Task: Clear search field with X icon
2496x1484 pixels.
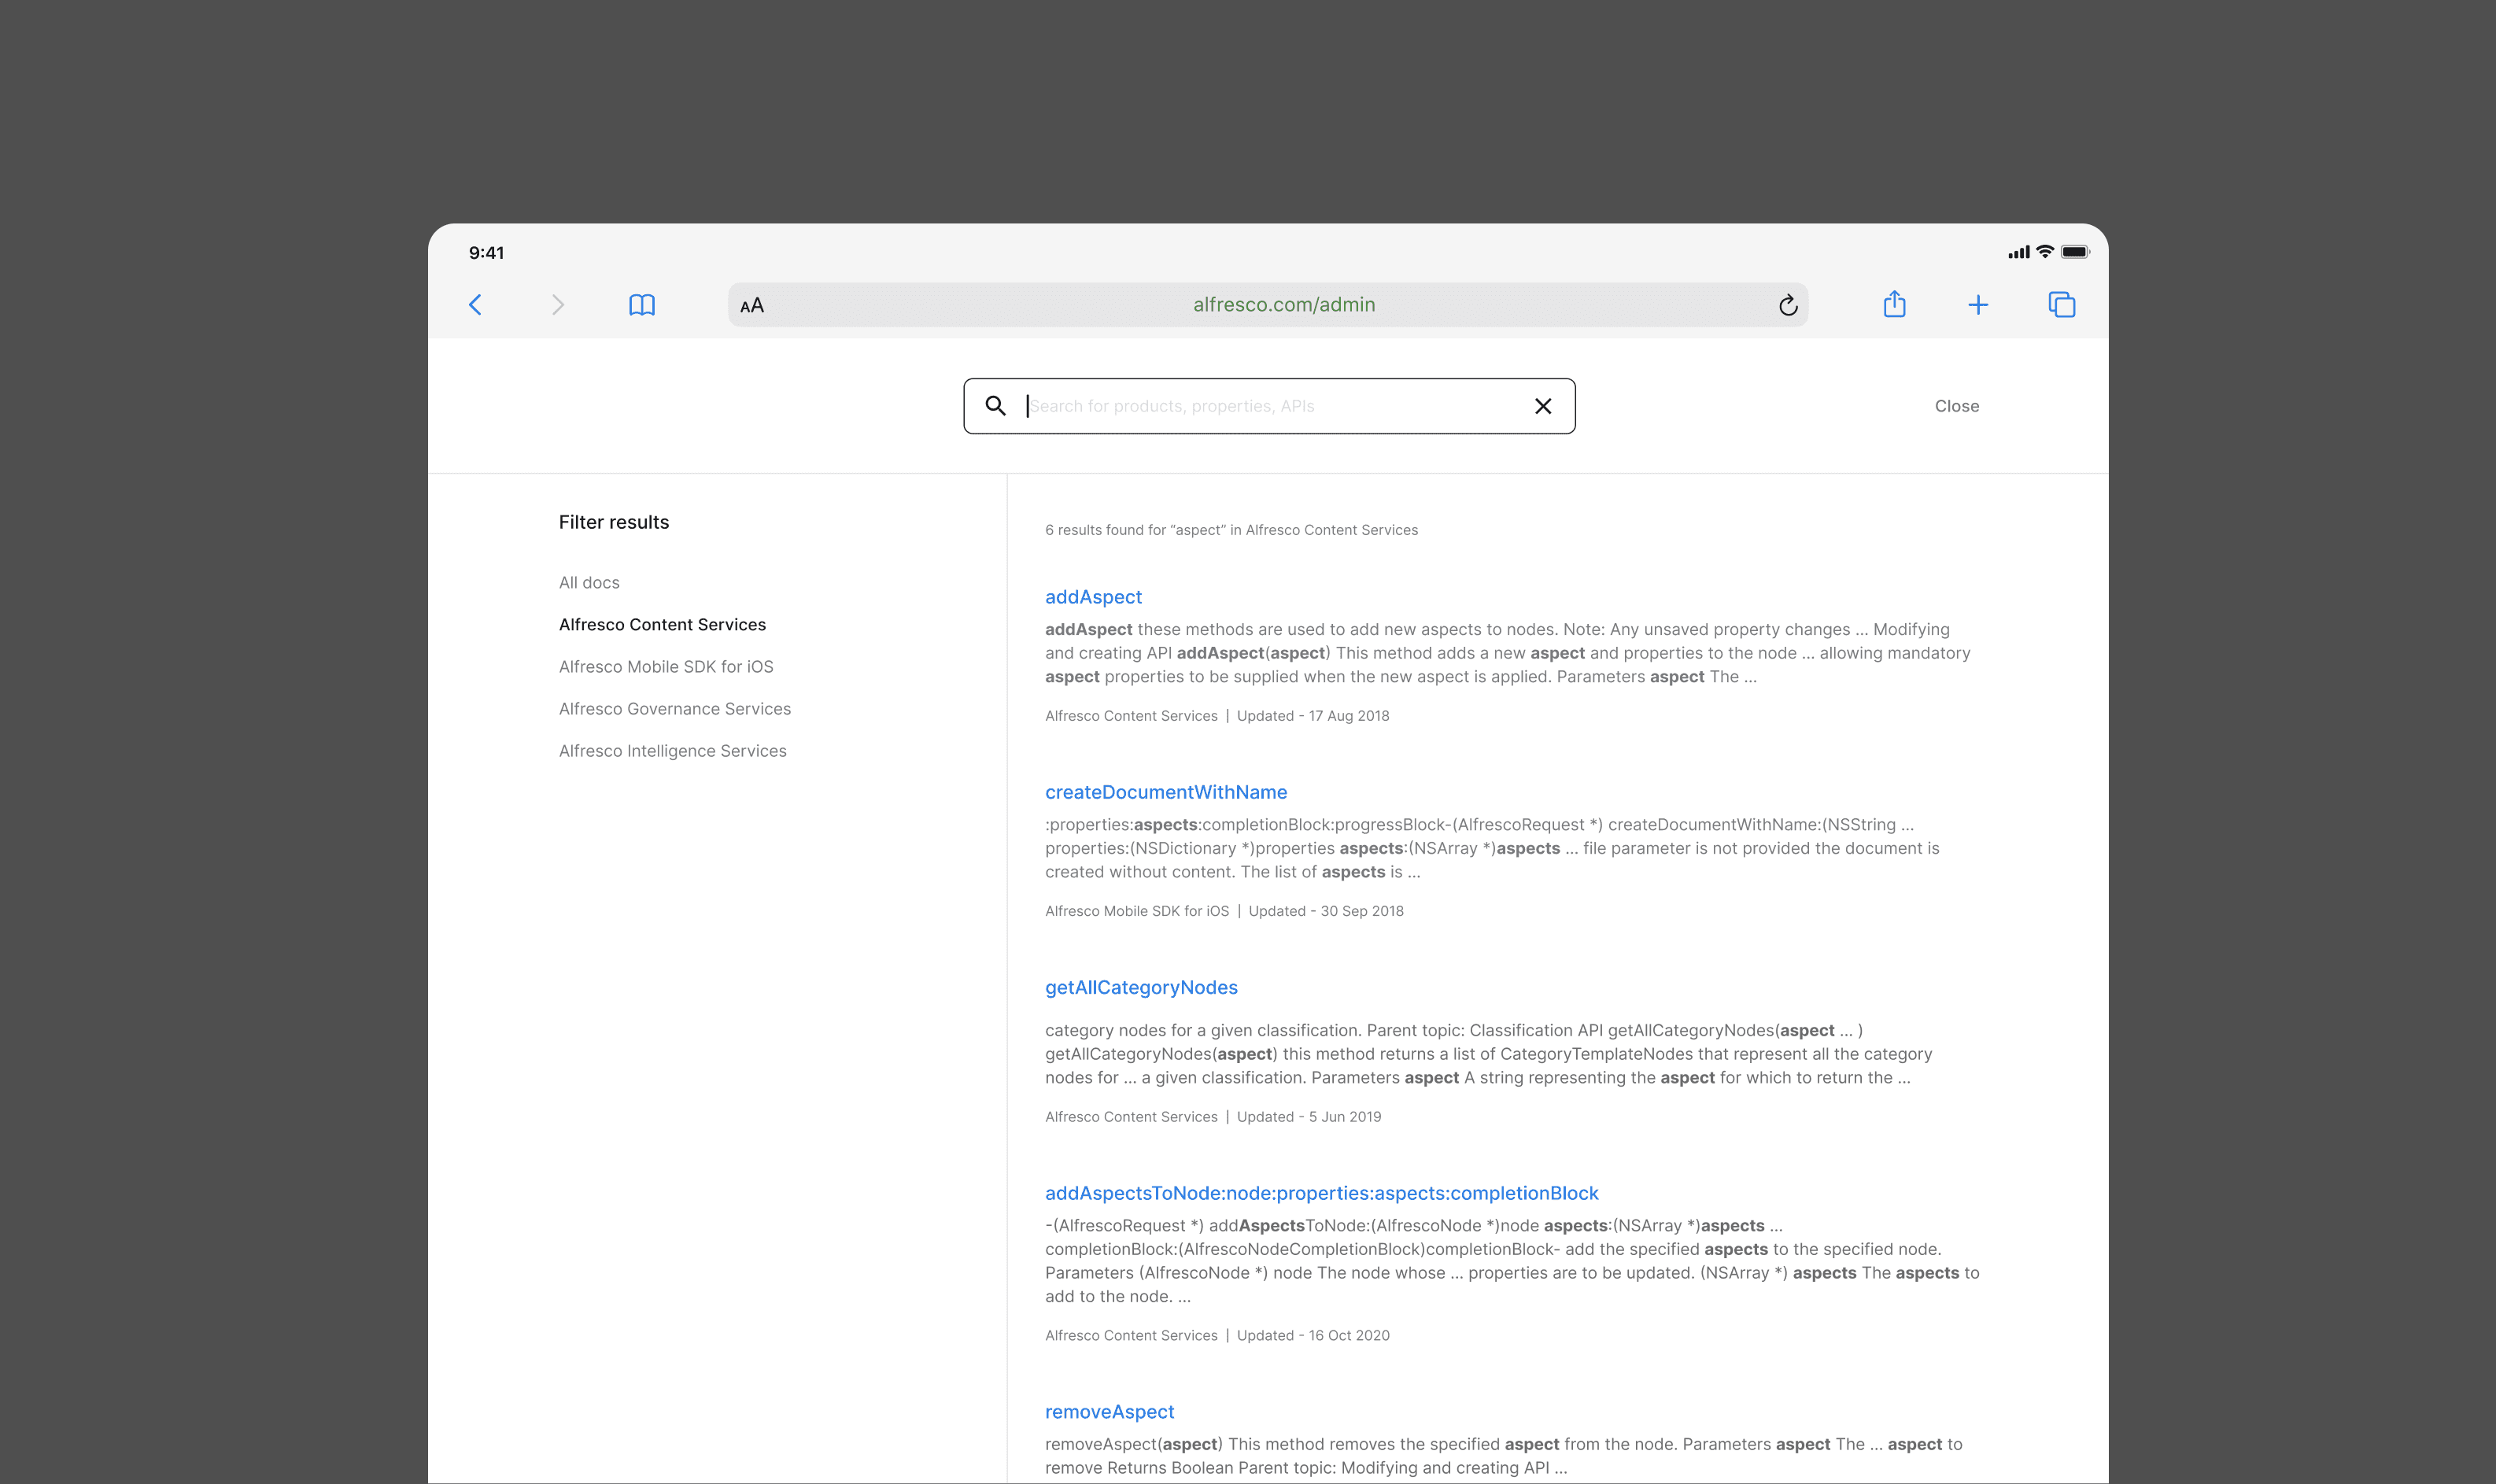Action: [x=1543, y=406]
